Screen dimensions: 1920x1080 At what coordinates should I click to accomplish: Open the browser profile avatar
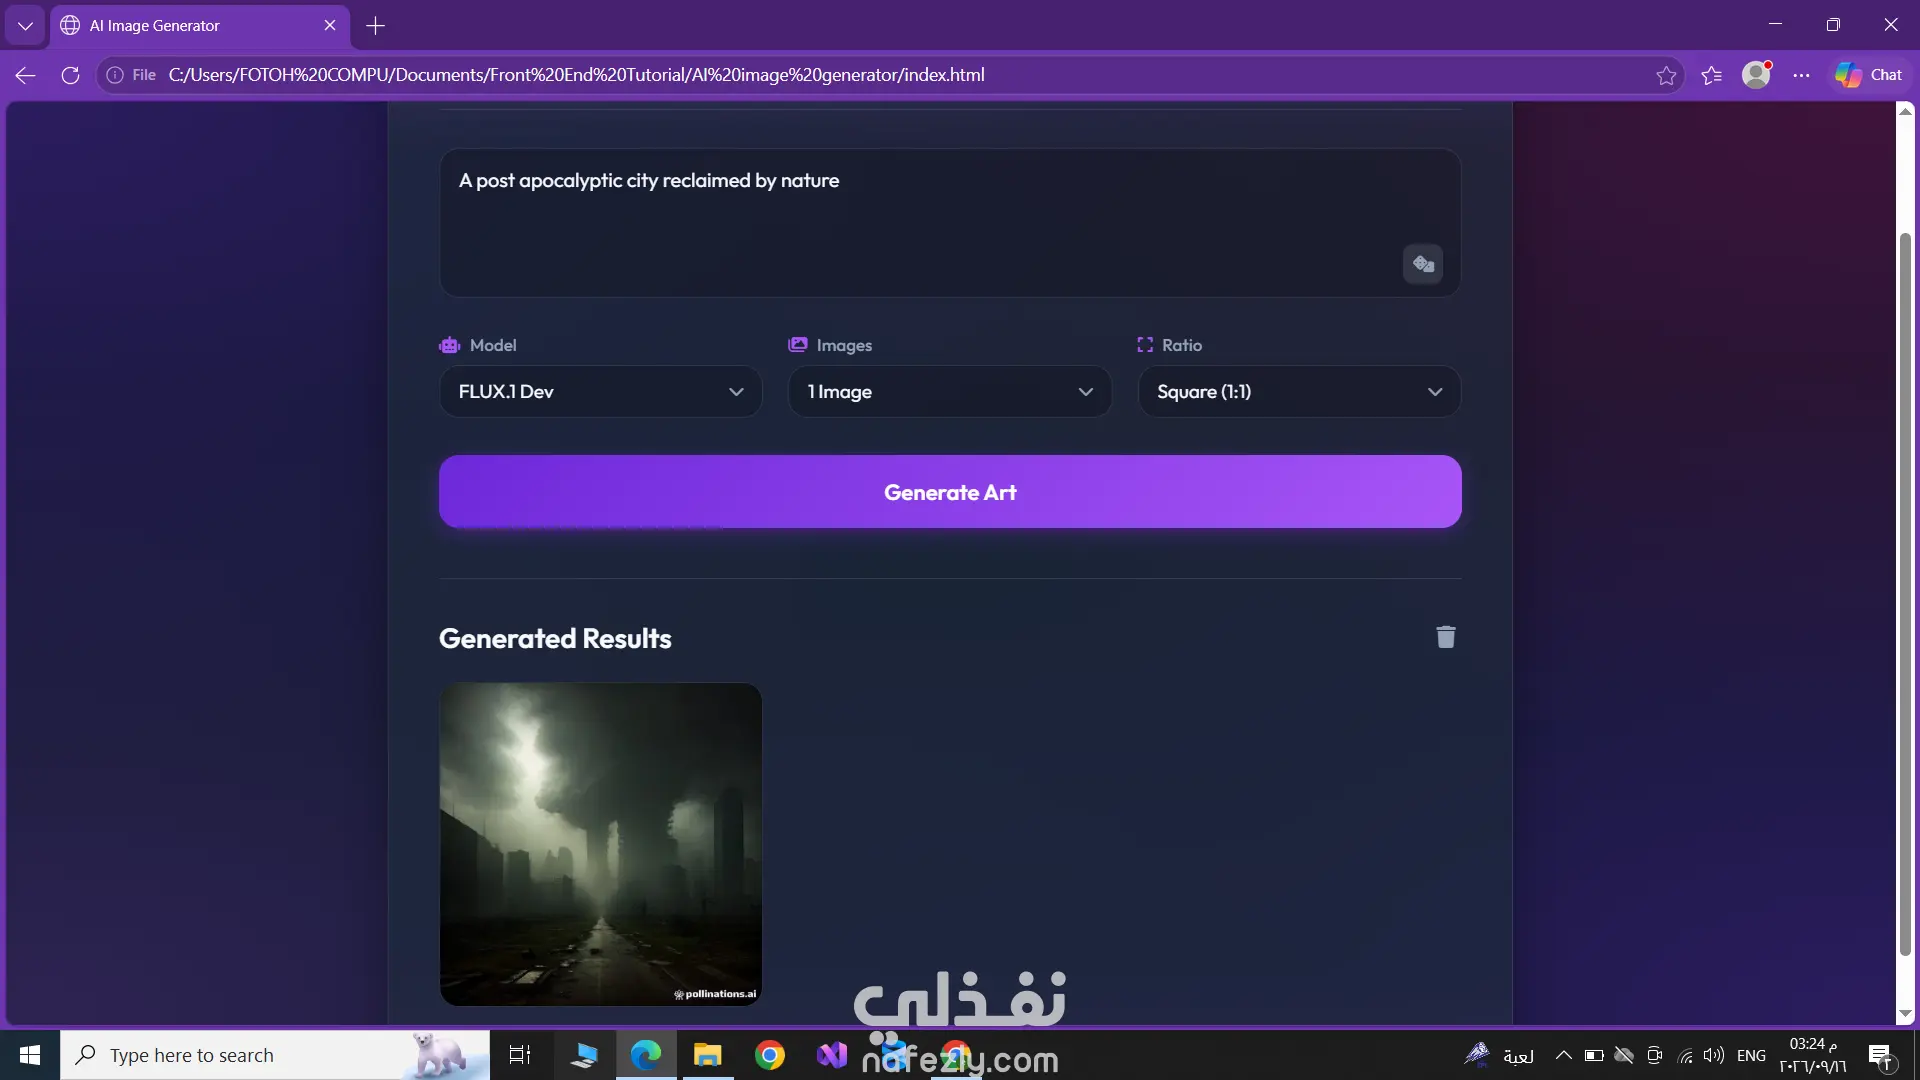(1756, 75)
